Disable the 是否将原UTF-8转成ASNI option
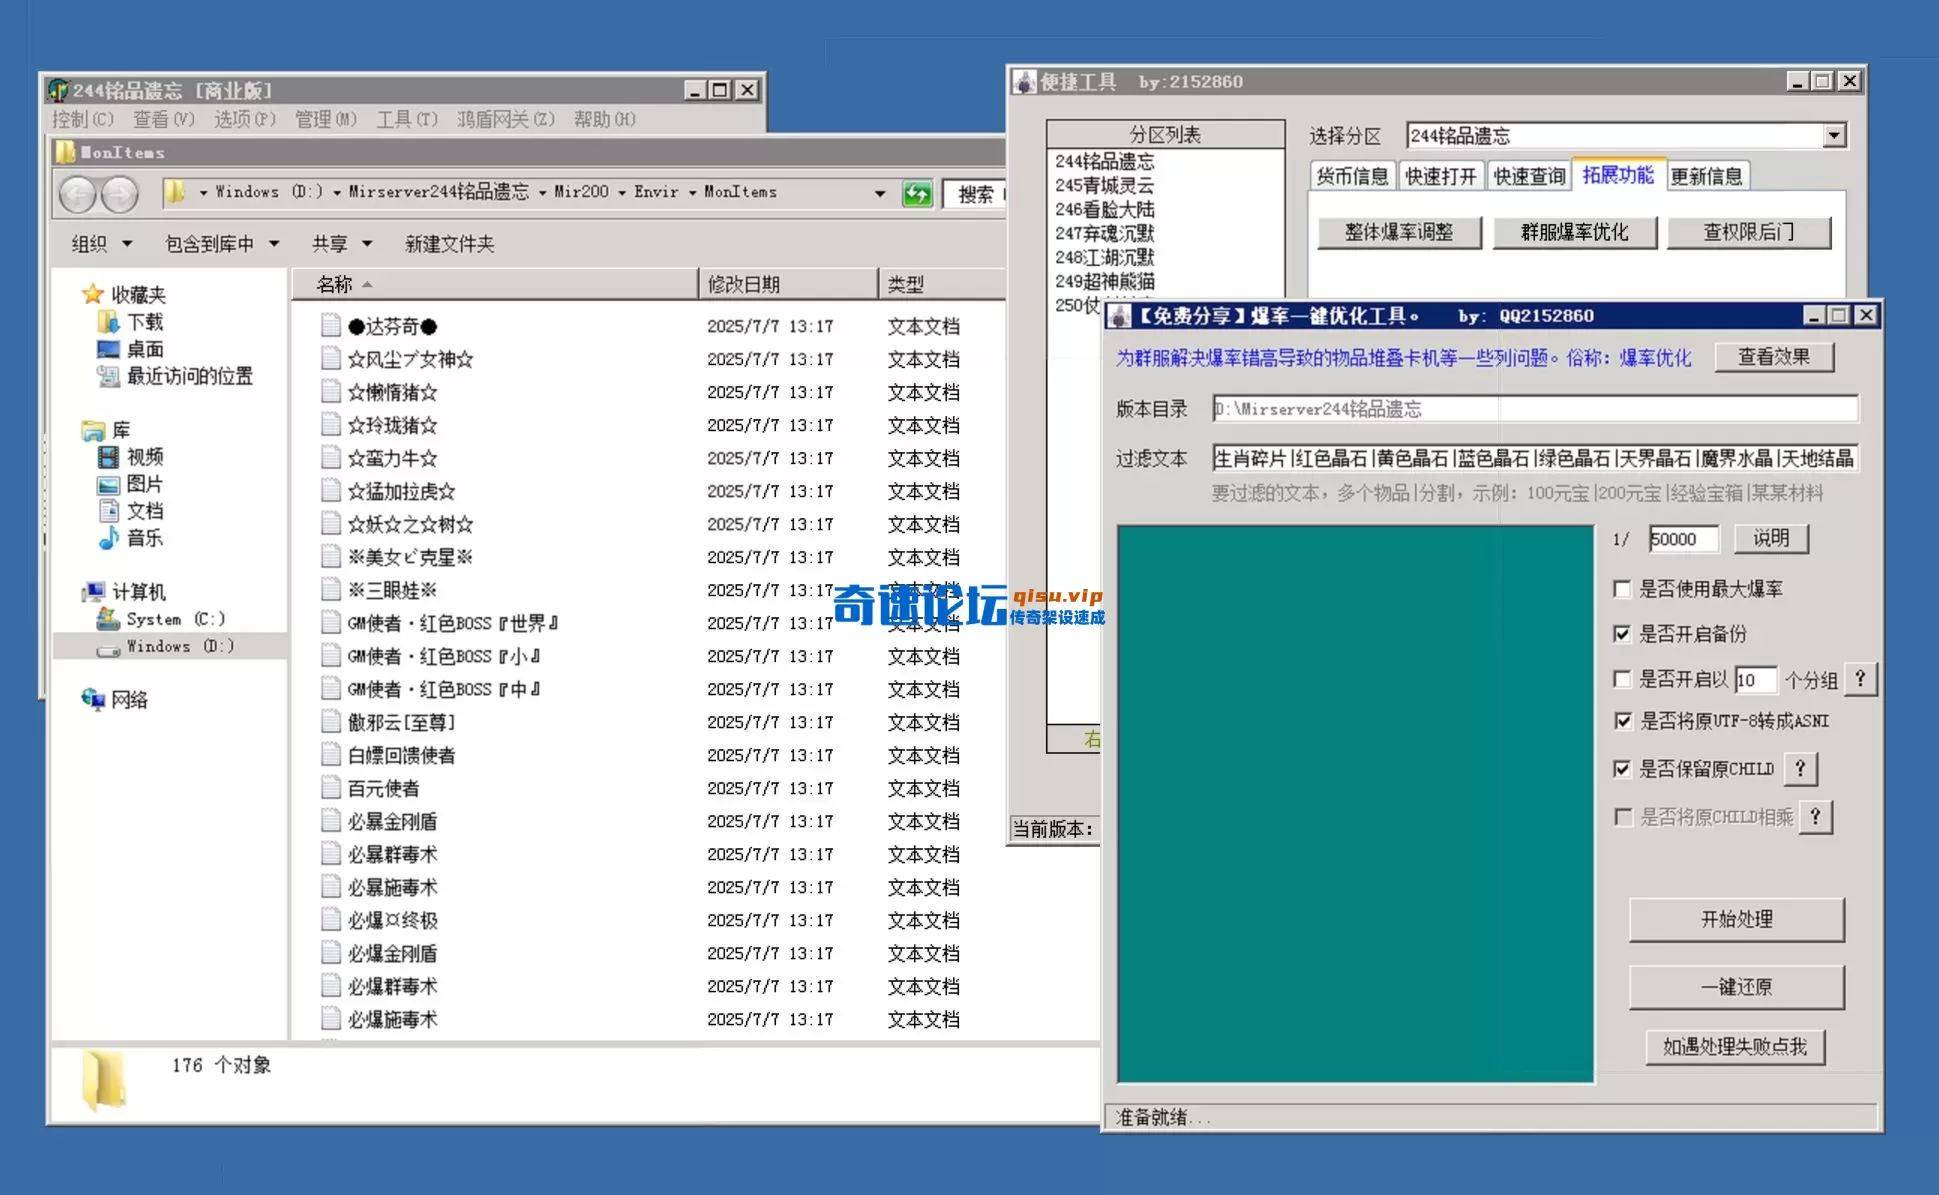The height and width of the screenshot is (1195, 1939). [x=1622, y=720]
